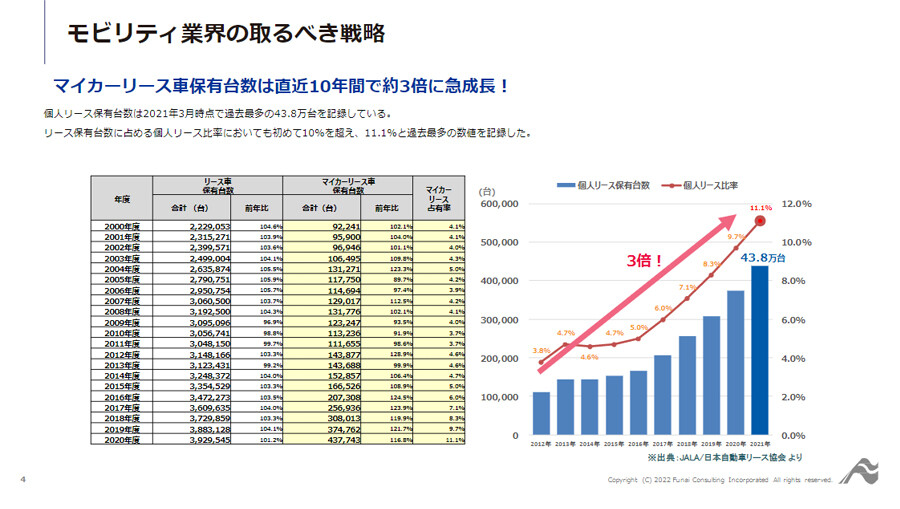Click the red 3倍! callout text
The height and width of the screenshot is (509, 900).
coord(645,261)
